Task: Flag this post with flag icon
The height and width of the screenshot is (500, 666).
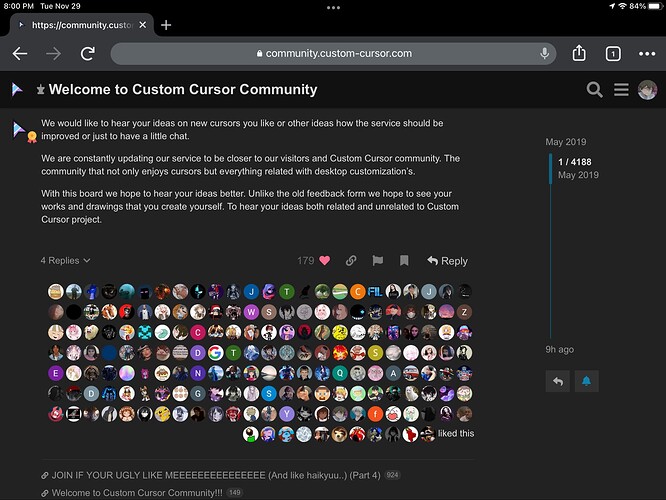Action: (378, 260)
